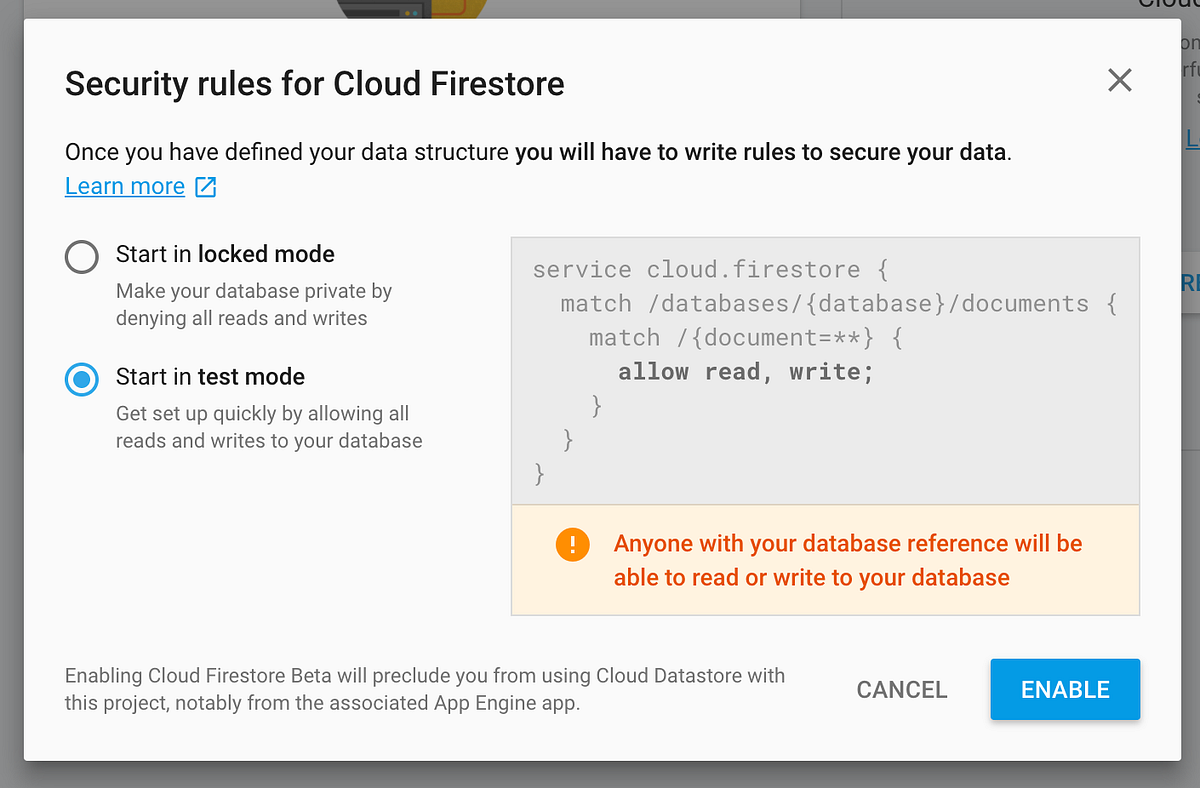This screenshot has width=1200, height=788.
Task: Click the dialog title "Security rules for Cloud Firestore"
Action: [x=314, y=84]
